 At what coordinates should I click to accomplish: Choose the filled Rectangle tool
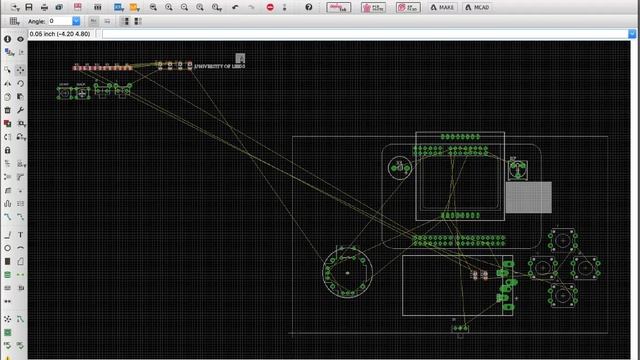(x=7, y=261)
